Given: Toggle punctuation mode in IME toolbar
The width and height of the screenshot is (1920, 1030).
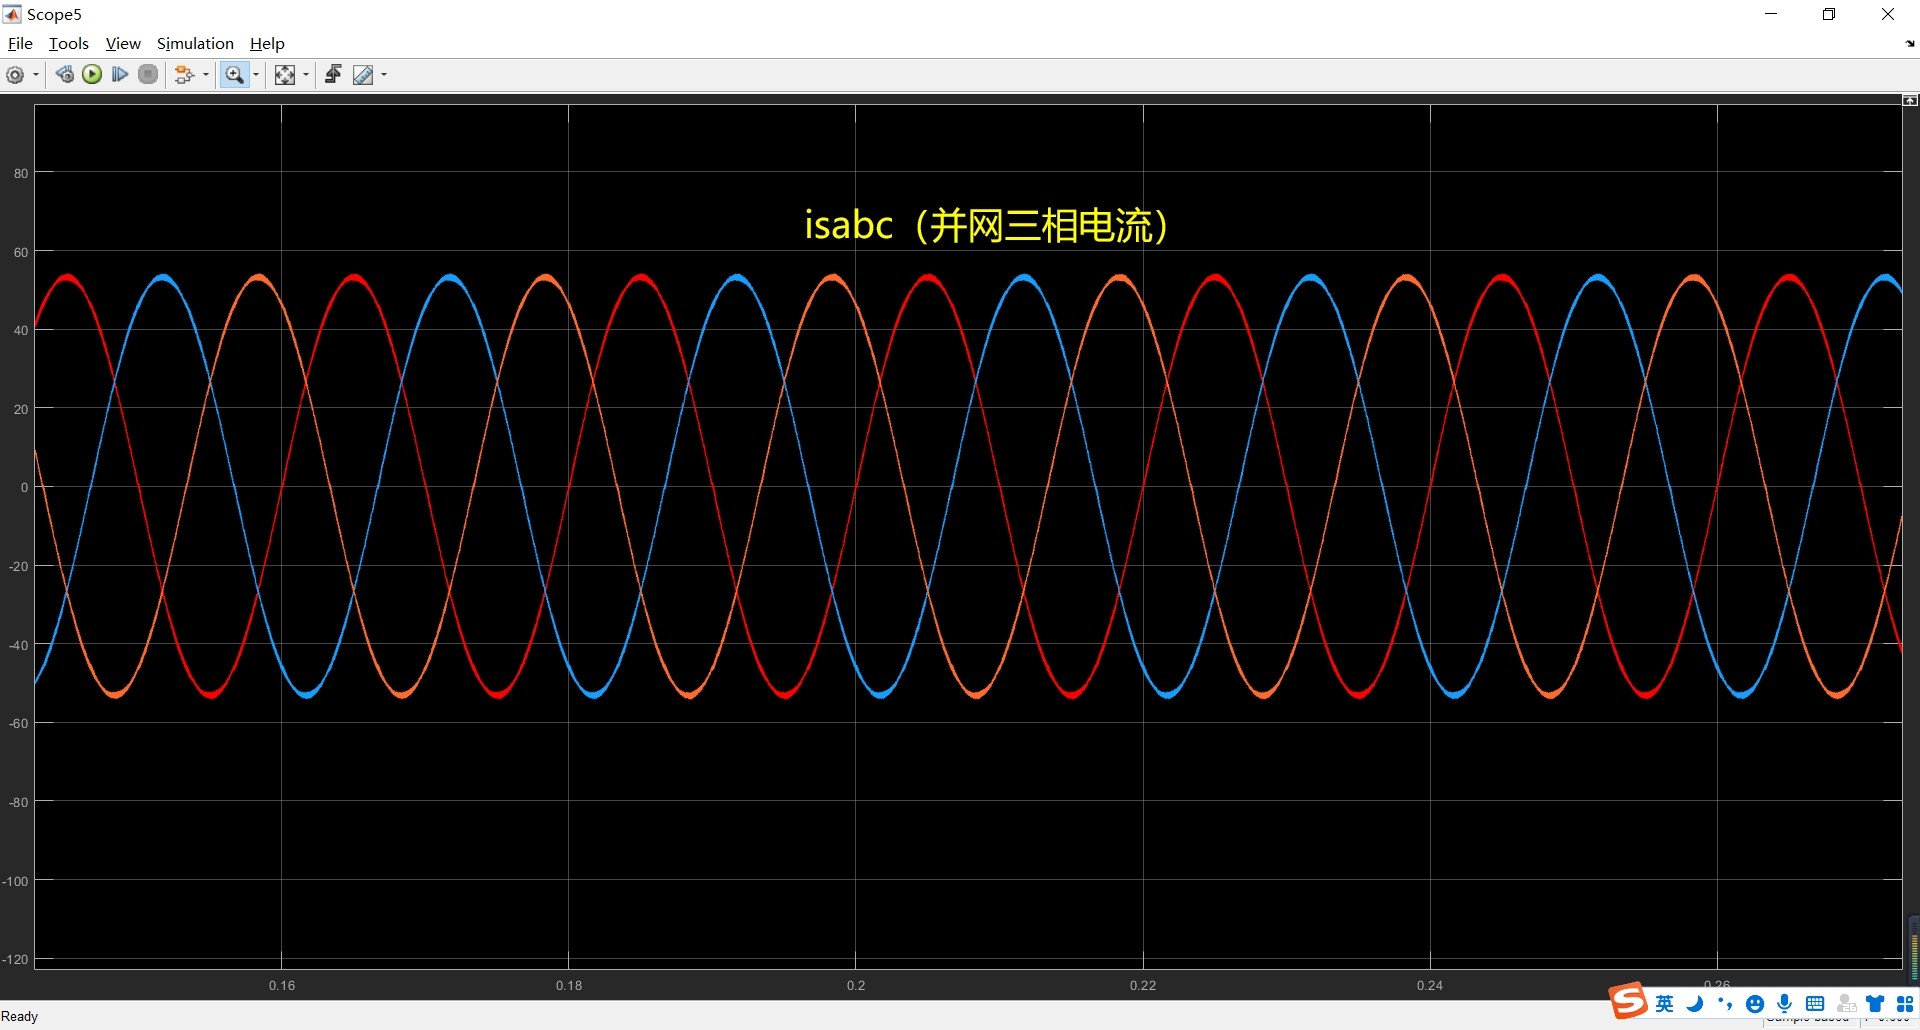Looking at the screenshot, I should pyautogui.click(x=1725, y=1004).
